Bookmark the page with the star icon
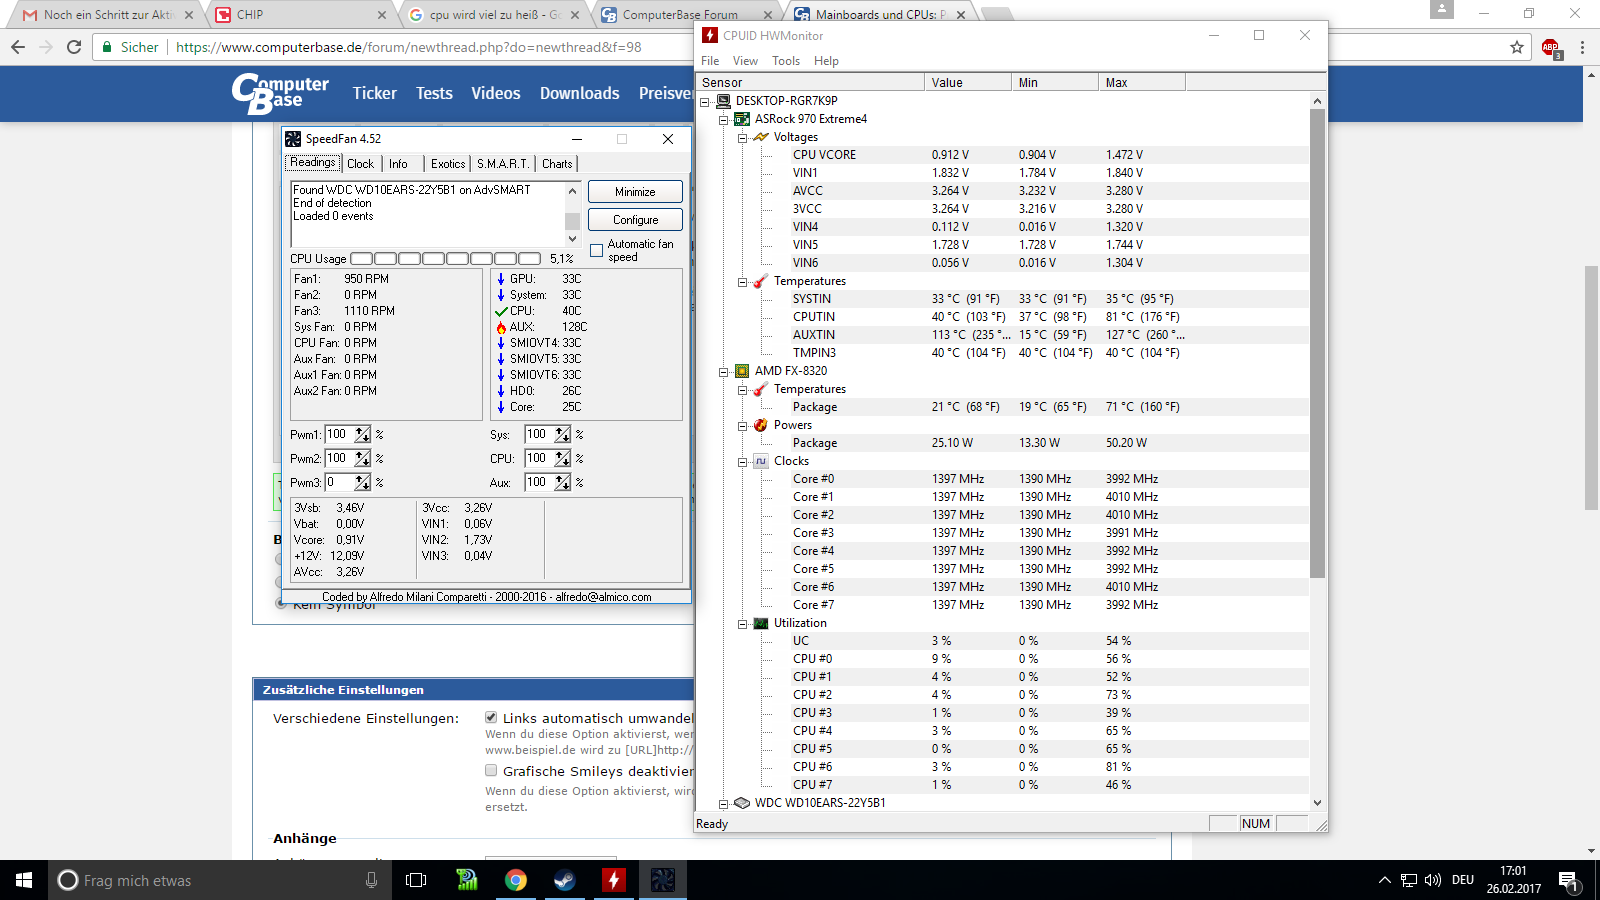This screenshot has height=900, width=1600. pyautogui.click(x=1517, y=47)
